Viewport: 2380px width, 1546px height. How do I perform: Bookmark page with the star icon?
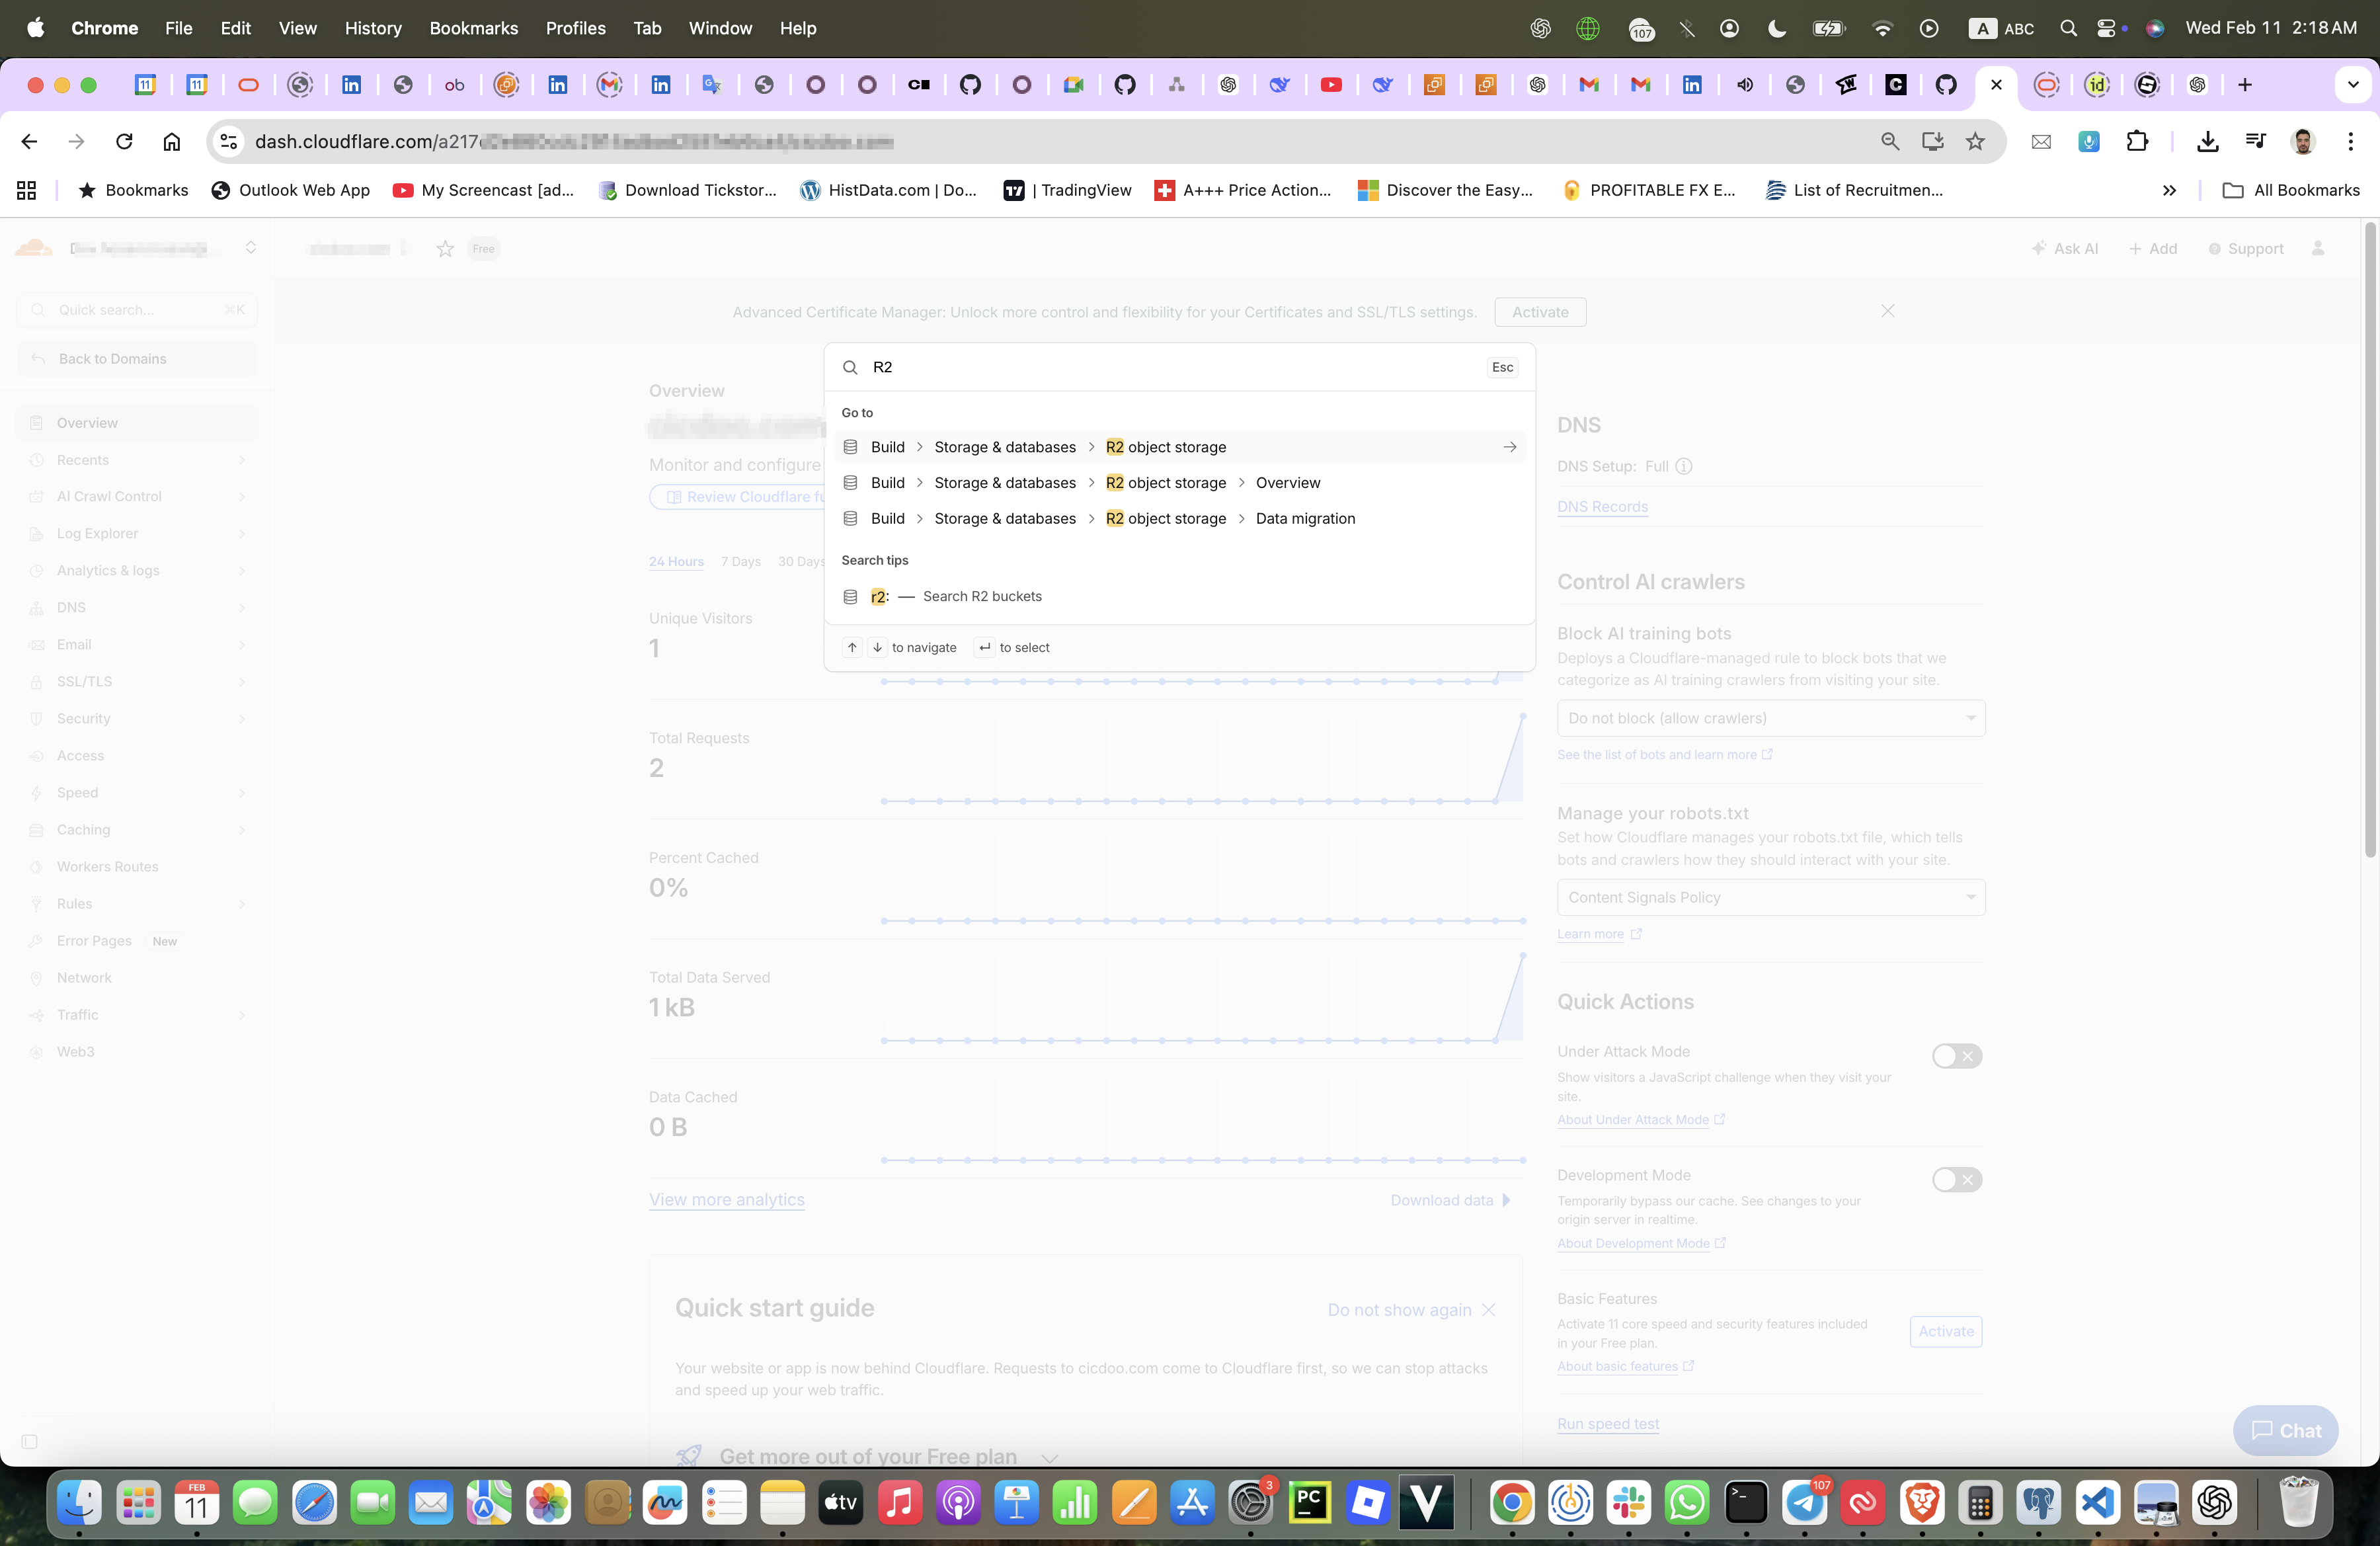pos(1975,141)
